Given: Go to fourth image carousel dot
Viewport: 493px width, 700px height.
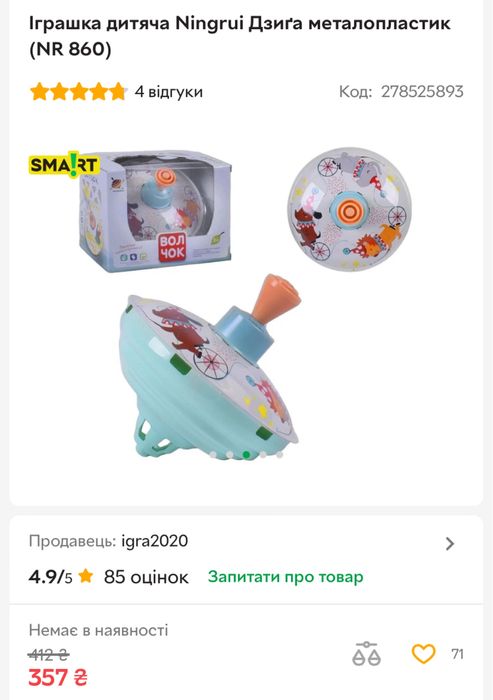Looking at the screenshot, I should pos(263,454).
